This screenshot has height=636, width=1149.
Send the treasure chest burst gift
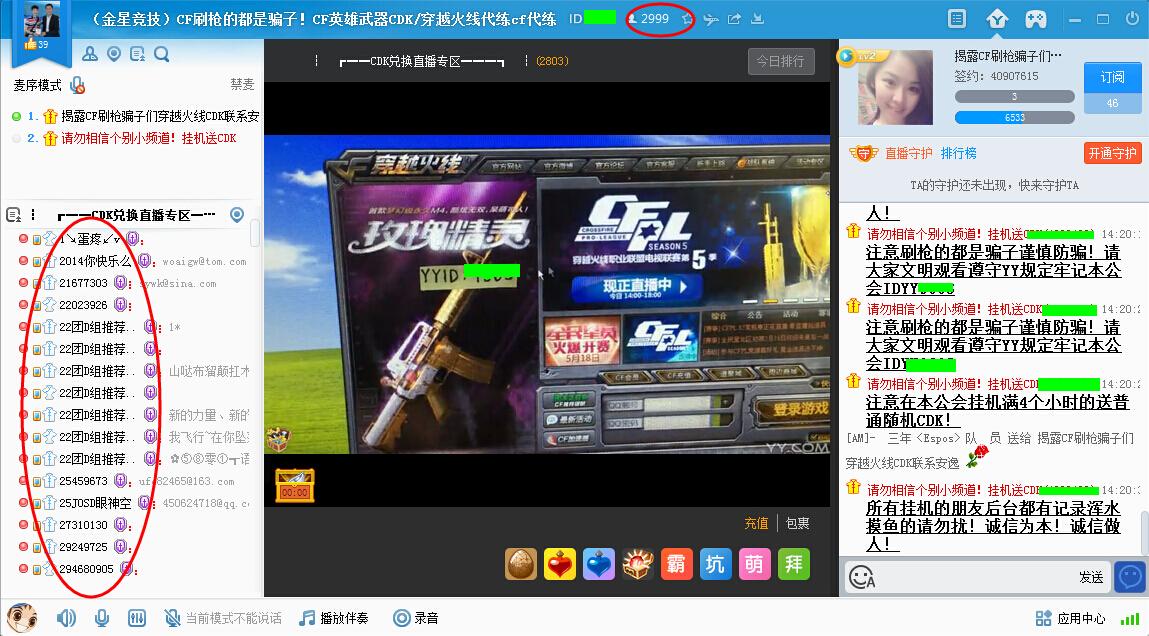(638, 564)
